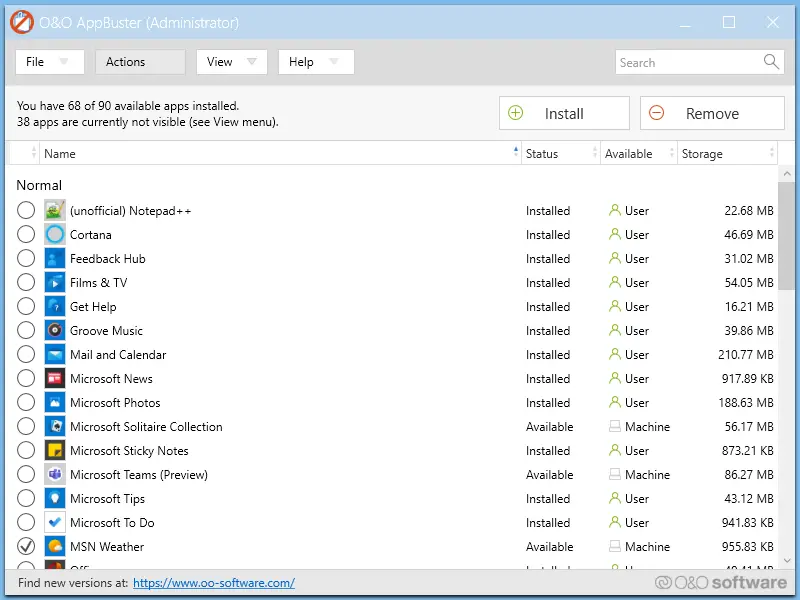Open the File dropdown arrow

point(64,62)
